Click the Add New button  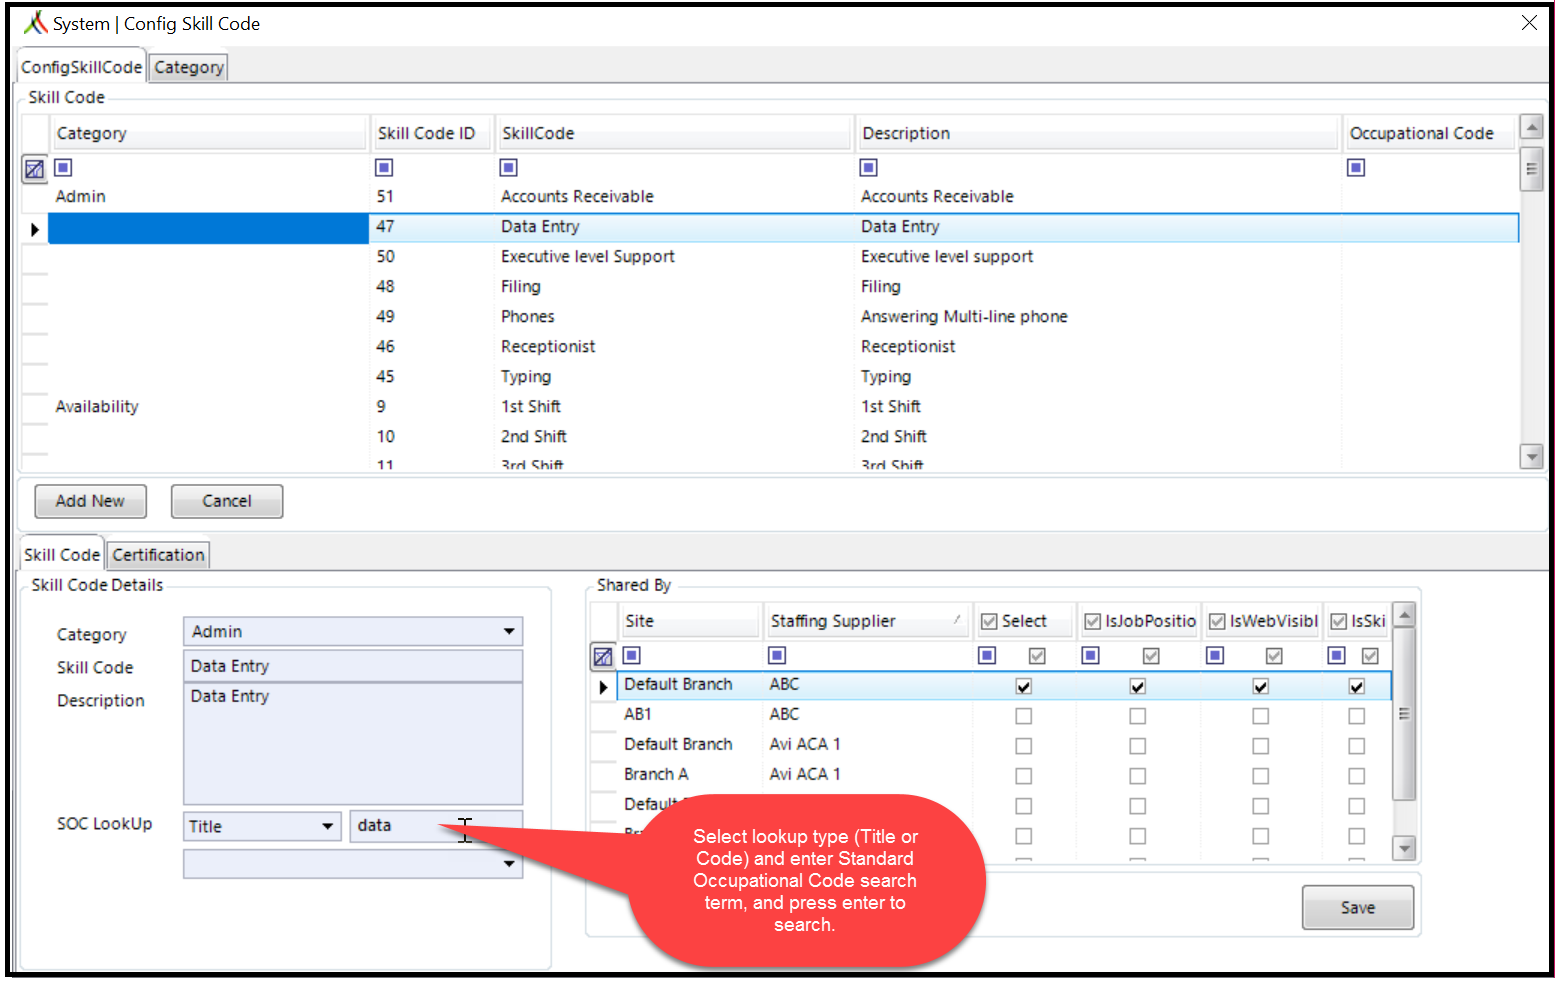coord(90,501)
